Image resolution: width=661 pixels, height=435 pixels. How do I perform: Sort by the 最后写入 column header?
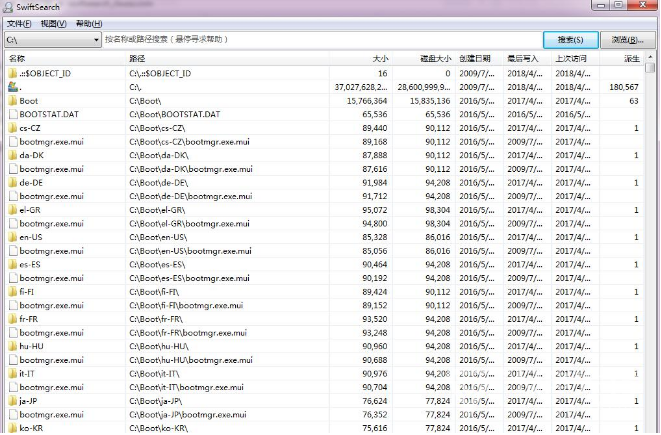[527, 59]
